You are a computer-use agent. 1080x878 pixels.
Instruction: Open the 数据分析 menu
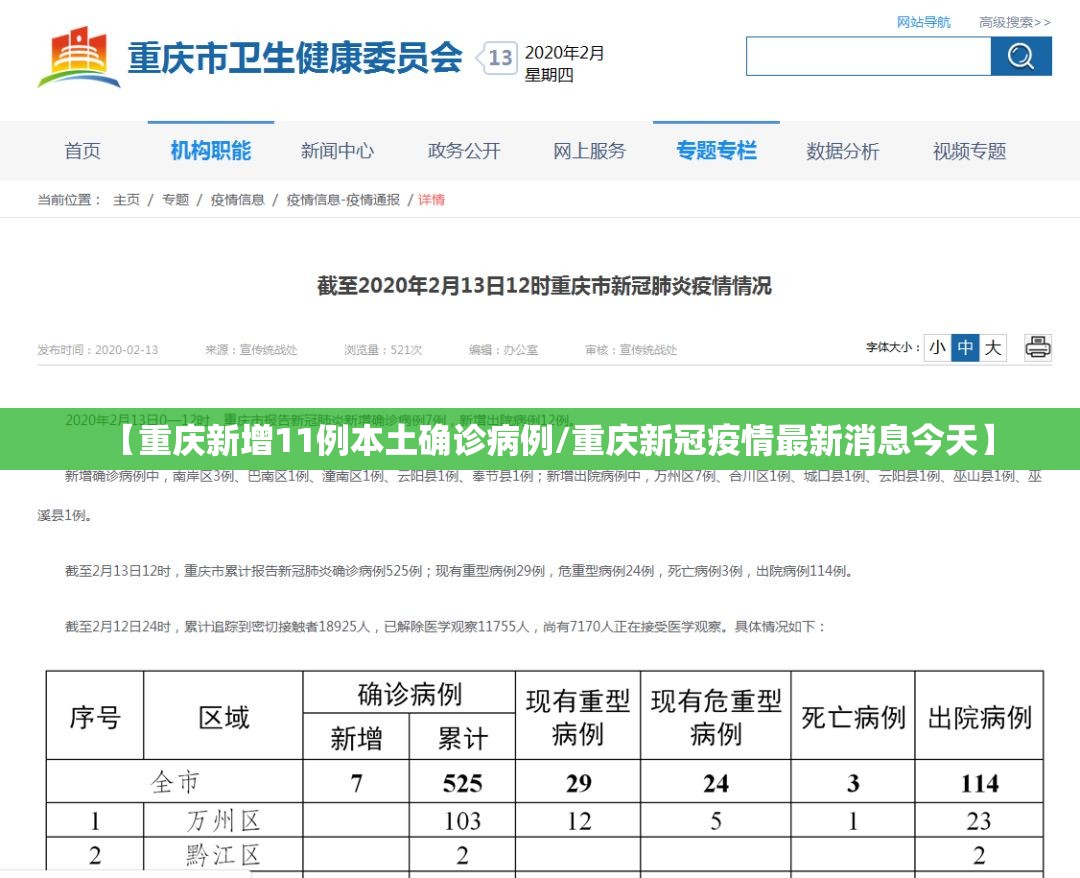(843, 151)
